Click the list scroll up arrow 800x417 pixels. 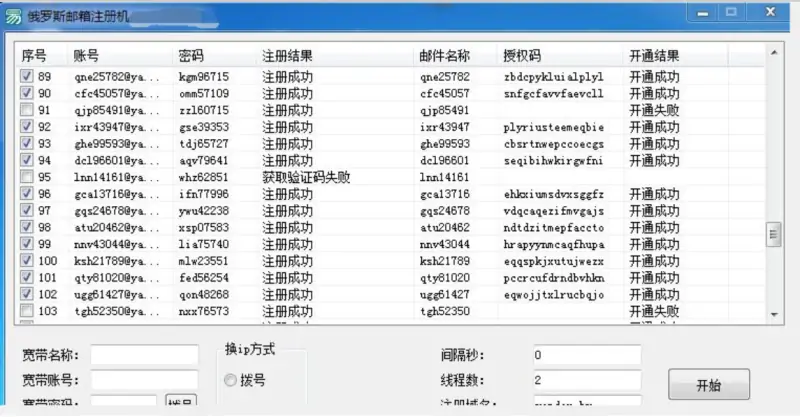773,53
